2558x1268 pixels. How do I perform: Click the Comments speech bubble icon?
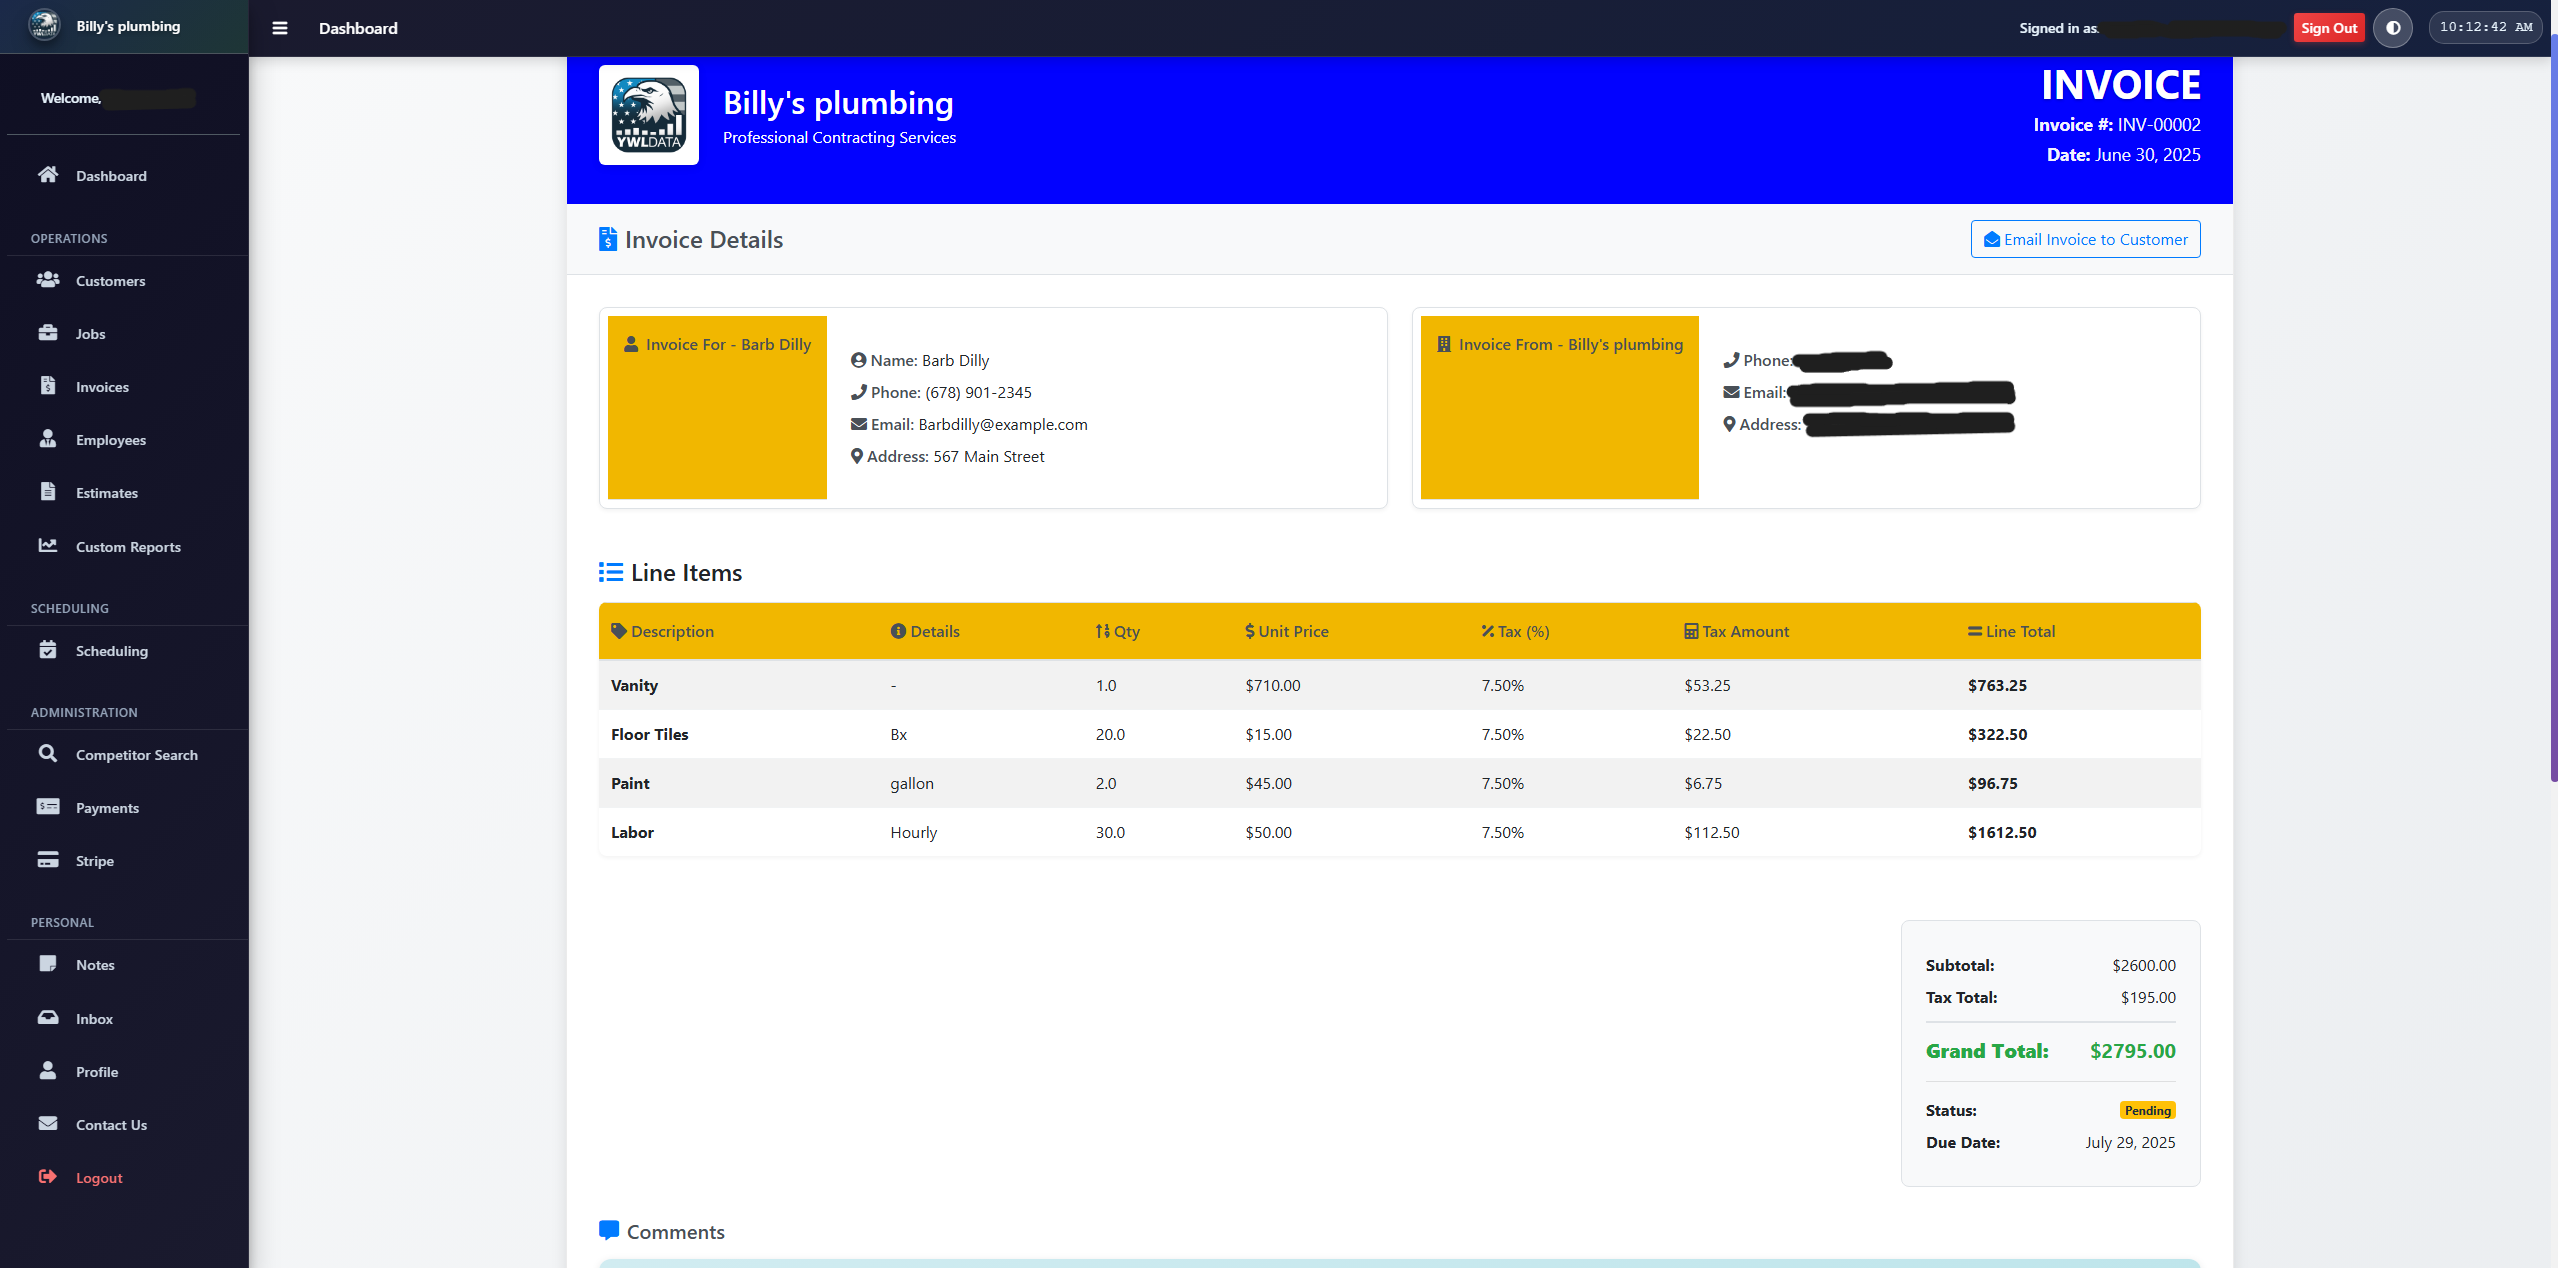click(x=608, y=1231)
